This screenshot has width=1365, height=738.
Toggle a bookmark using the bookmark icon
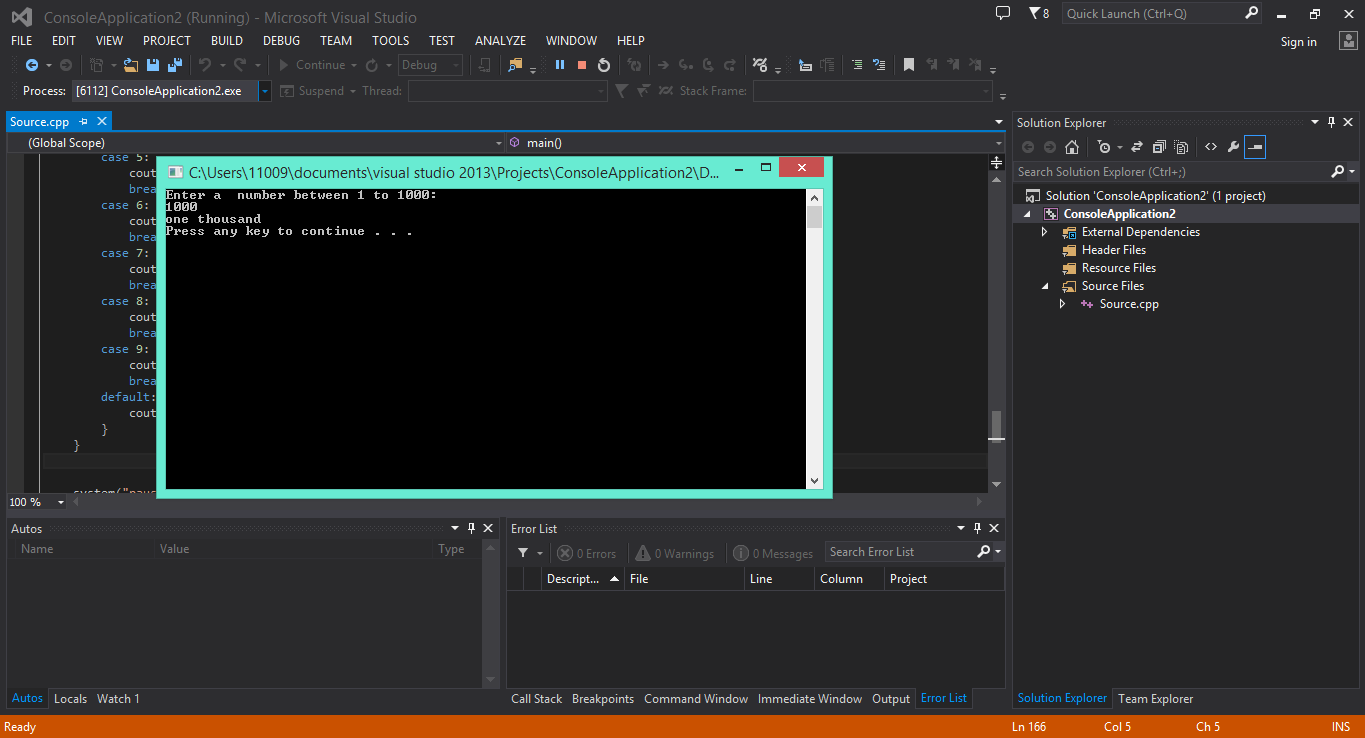[909, 64]
